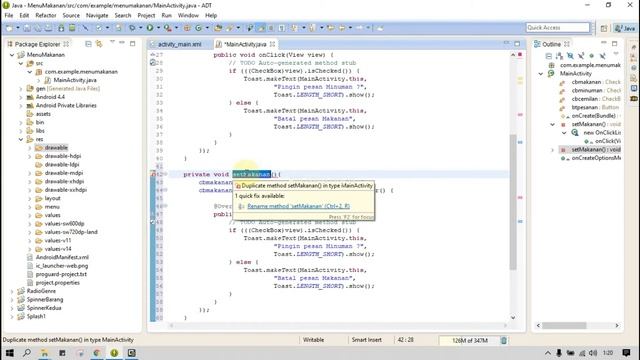Toggle Mark Occurrences in the toolbar
The height and width of the screenshot is (360, 640).
point(261,28)
